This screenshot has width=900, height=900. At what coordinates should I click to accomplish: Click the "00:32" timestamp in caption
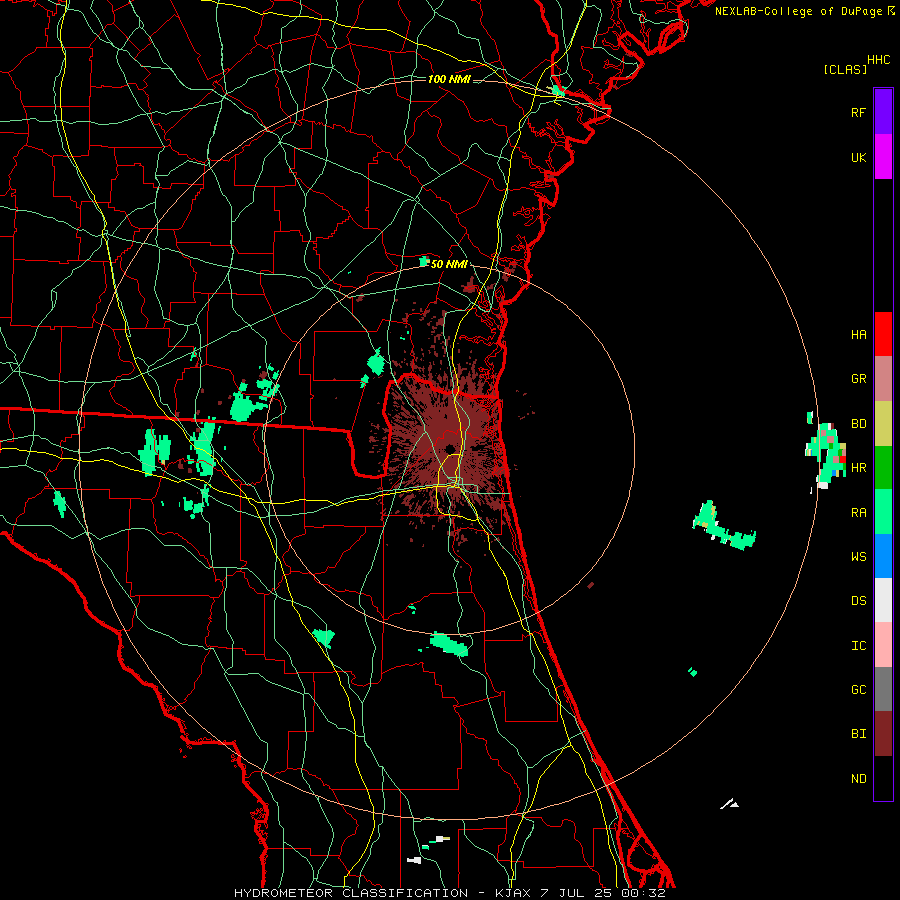643,893
